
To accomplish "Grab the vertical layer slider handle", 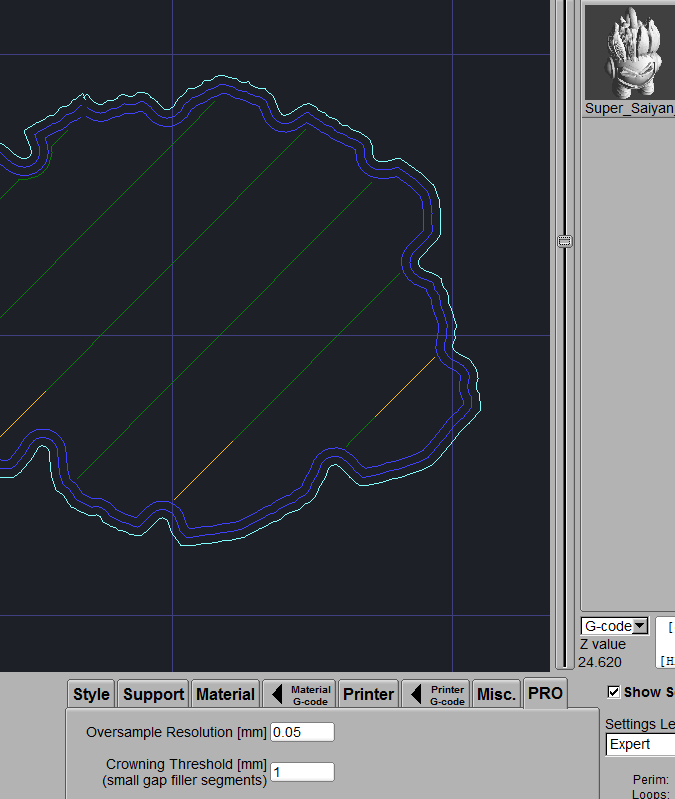I will [x=564, y=241].
